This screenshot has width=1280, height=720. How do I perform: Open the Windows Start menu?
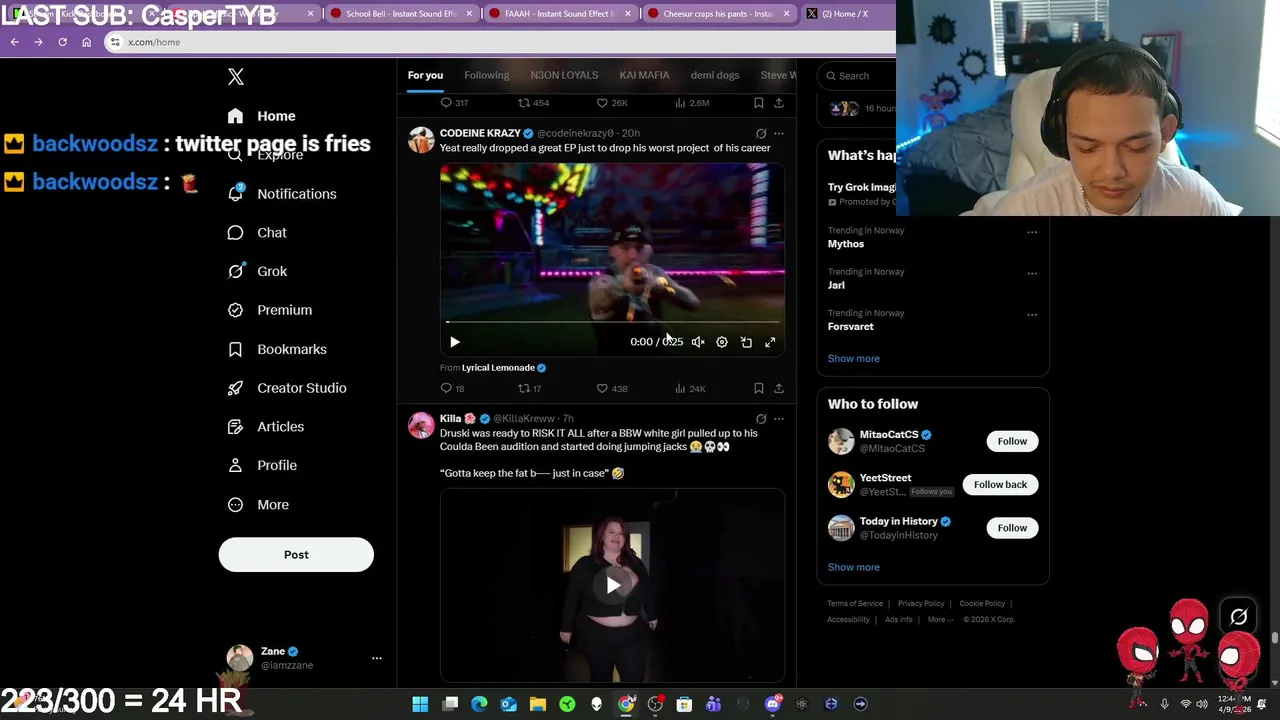[x=420, y=704]
